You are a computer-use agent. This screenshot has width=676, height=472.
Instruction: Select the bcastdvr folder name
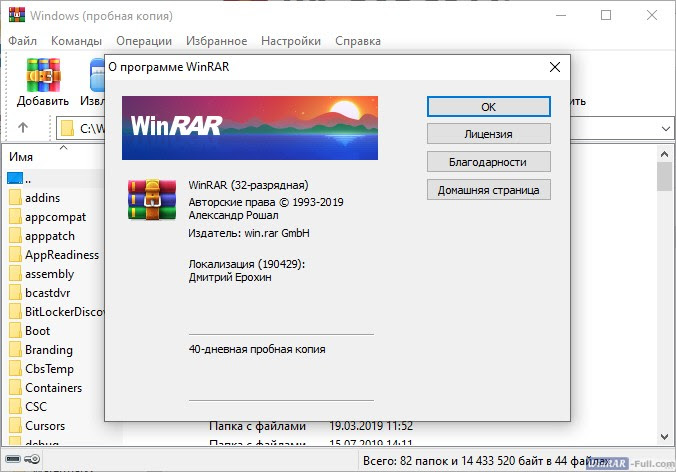click(48, 293)
